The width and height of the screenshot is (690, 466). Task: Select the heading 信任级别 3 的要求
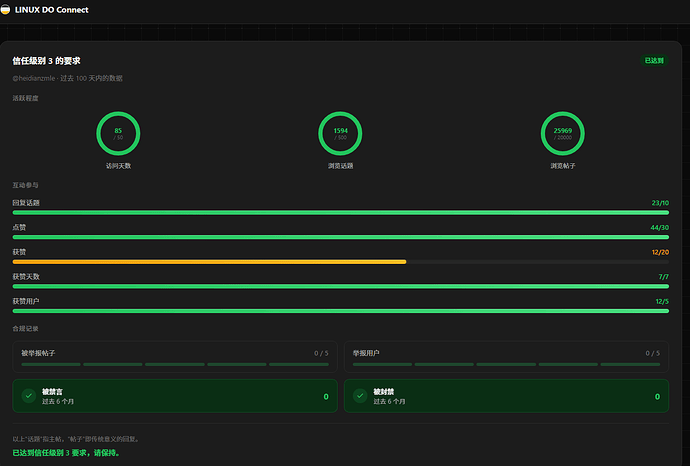pos(46,61)
